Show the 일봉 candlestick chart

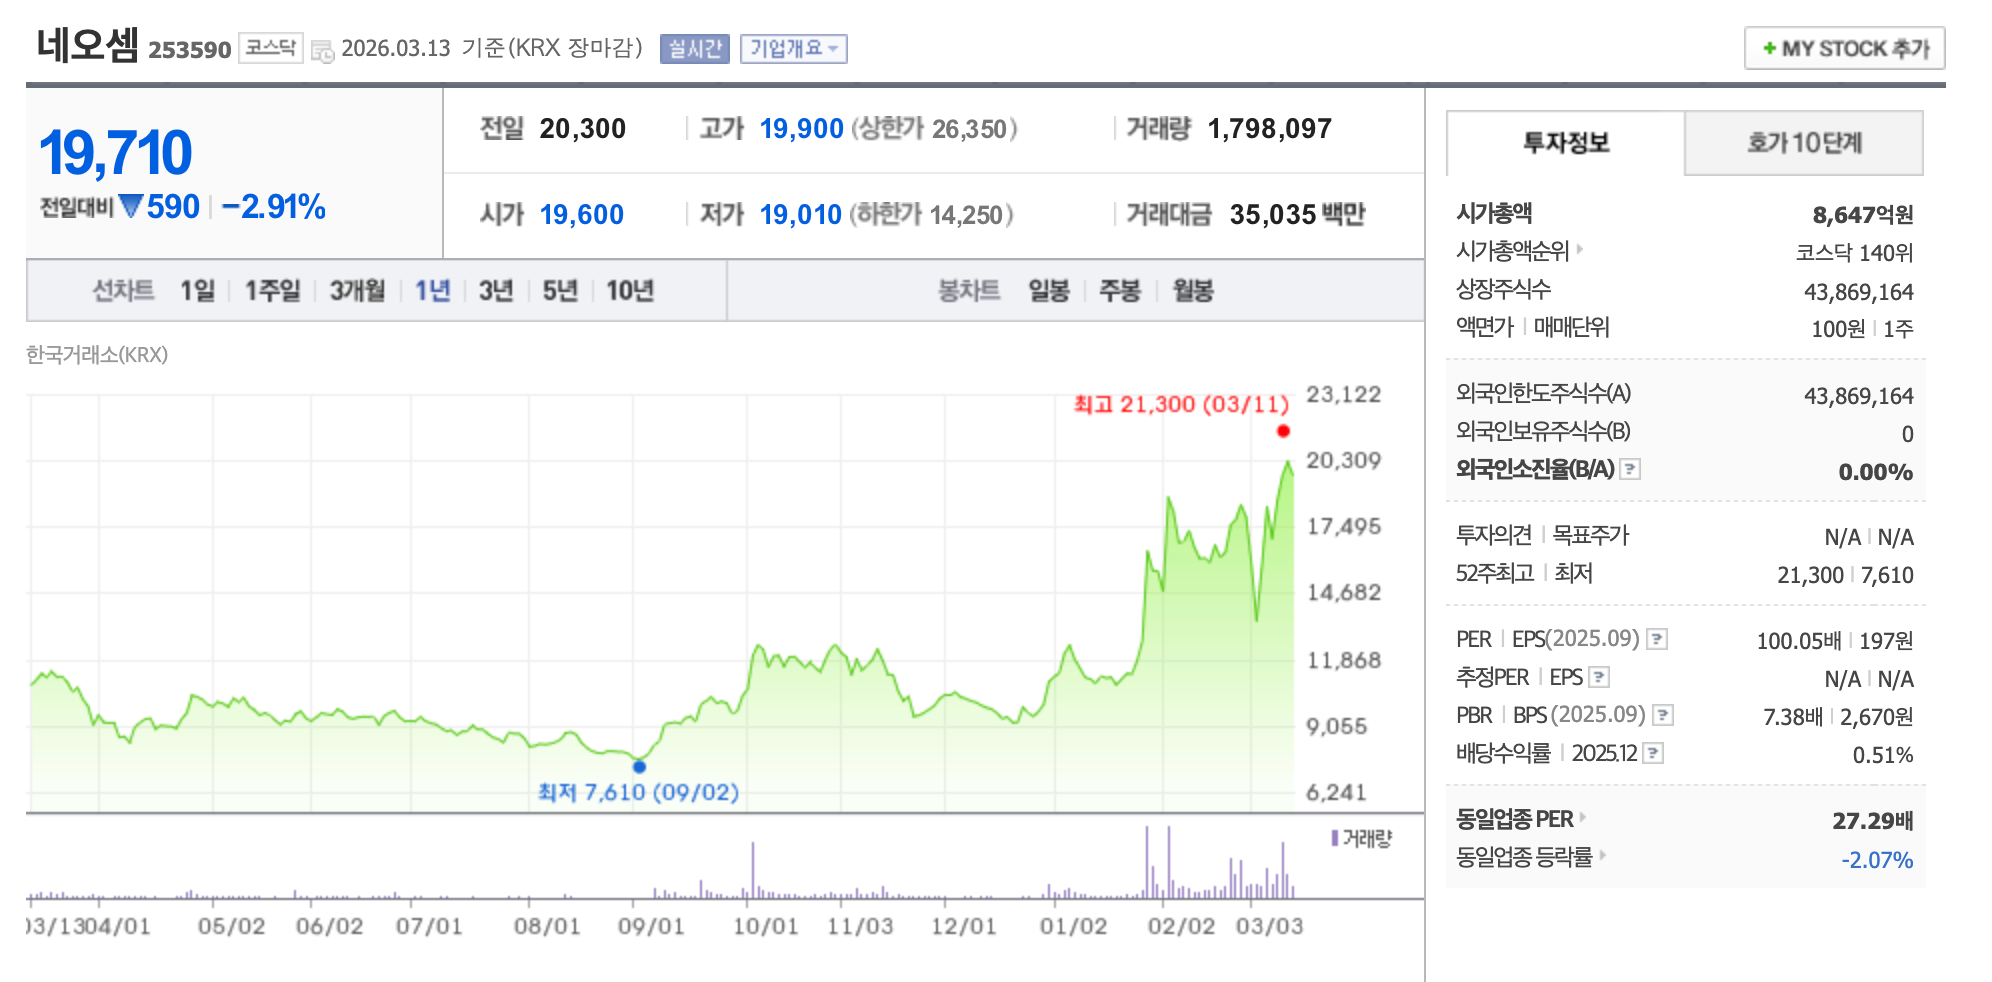coord(1049,291)
